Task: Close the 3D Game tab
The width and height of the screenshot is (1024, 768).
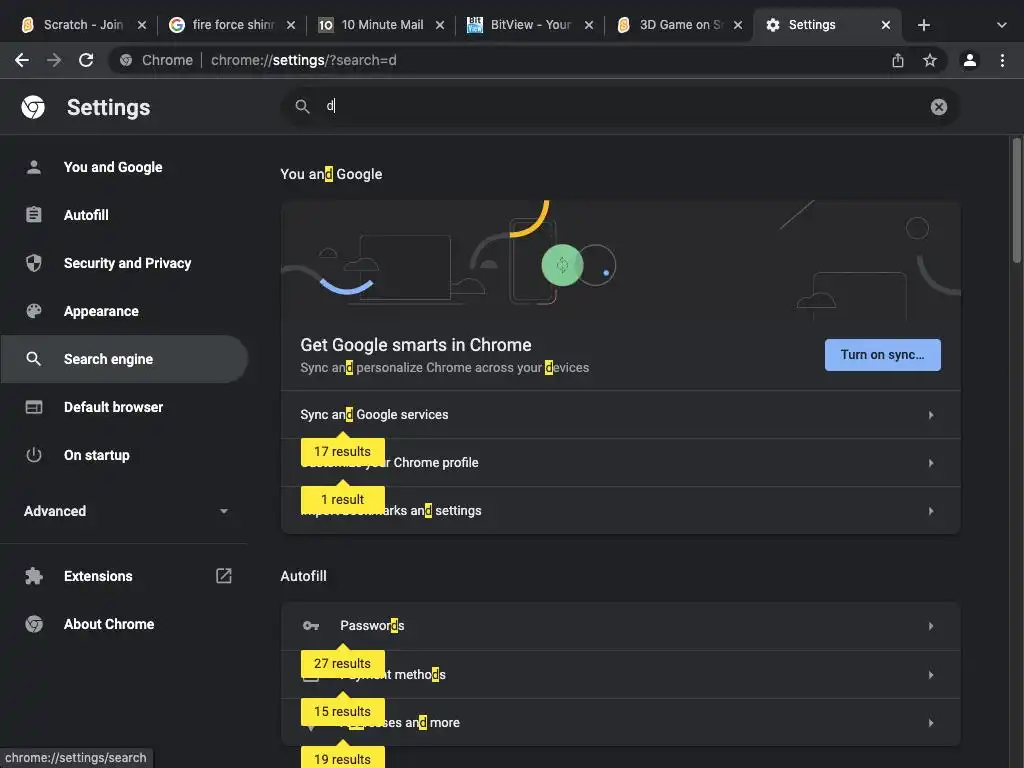Action: click(x=737, y=25)
